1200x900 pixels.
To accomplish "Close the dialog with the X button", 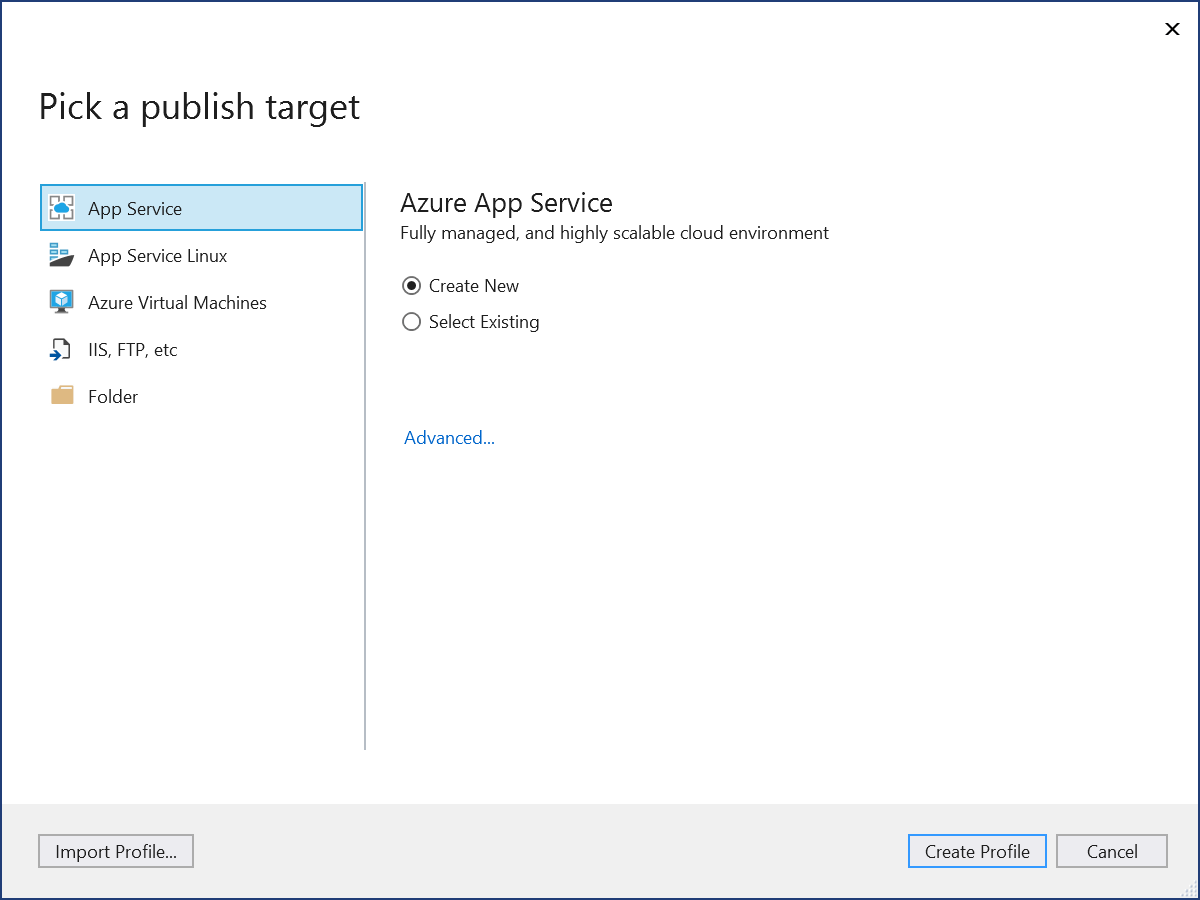I will (x=1172, y=29).
